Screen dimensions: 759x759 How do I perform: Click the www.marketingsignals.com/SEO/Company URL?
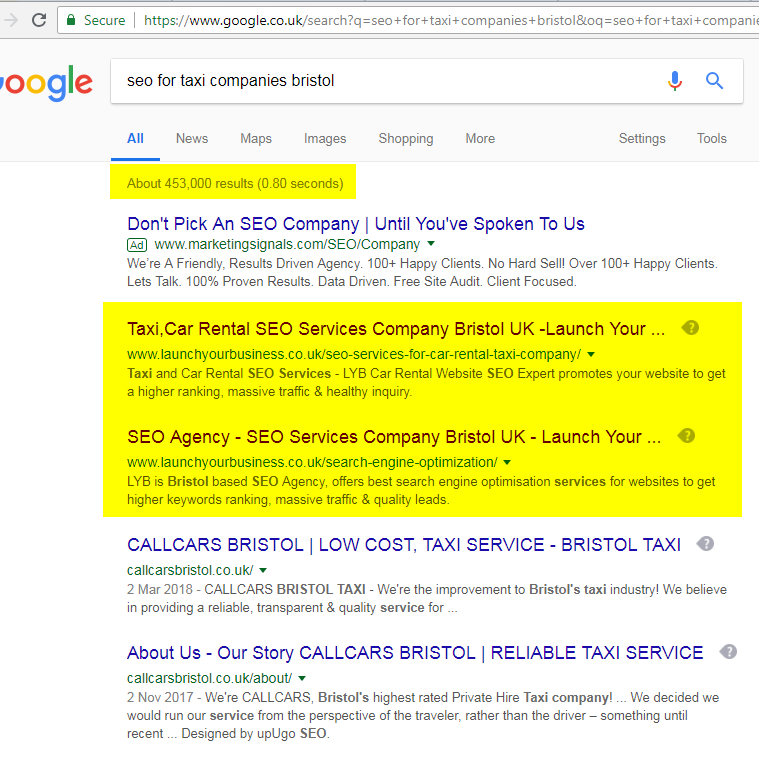(287, 244)
